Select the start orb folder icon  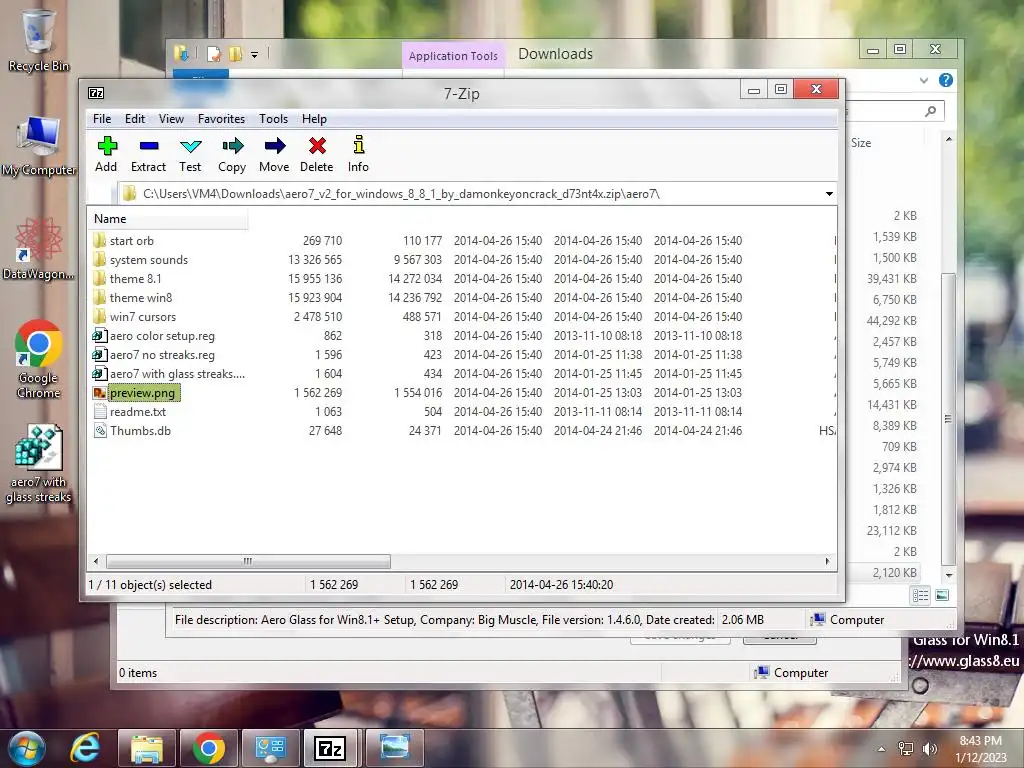pyautogui.click(x=99, y=240)
